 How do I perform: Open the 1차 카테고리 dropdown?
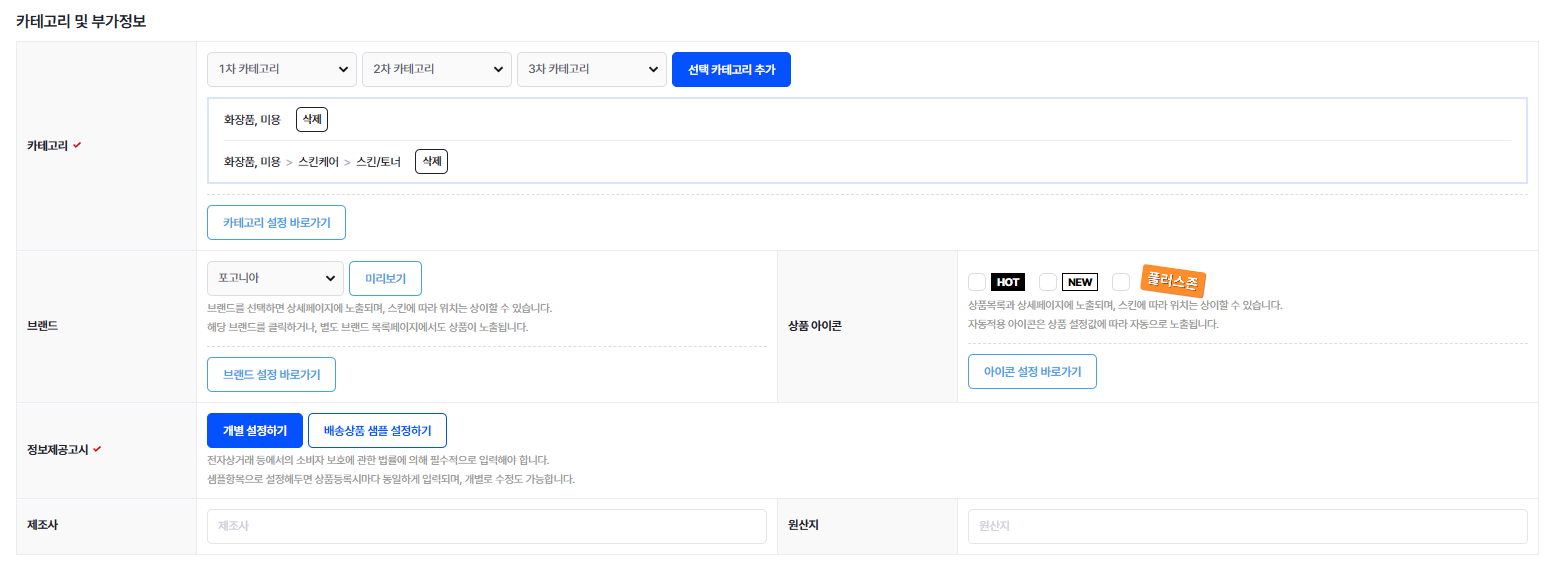tap(282, 69)
